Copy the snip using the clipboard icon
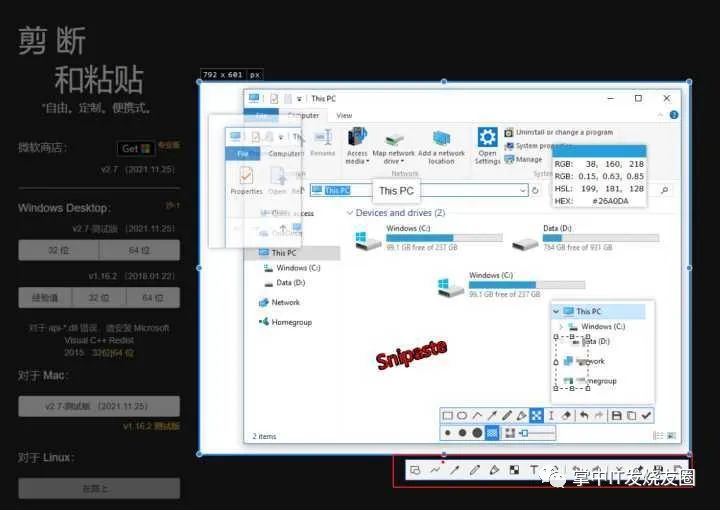Image resolution: width=720 pixels, height=510 pixels. pyautogui.click(x=632, y=416)
